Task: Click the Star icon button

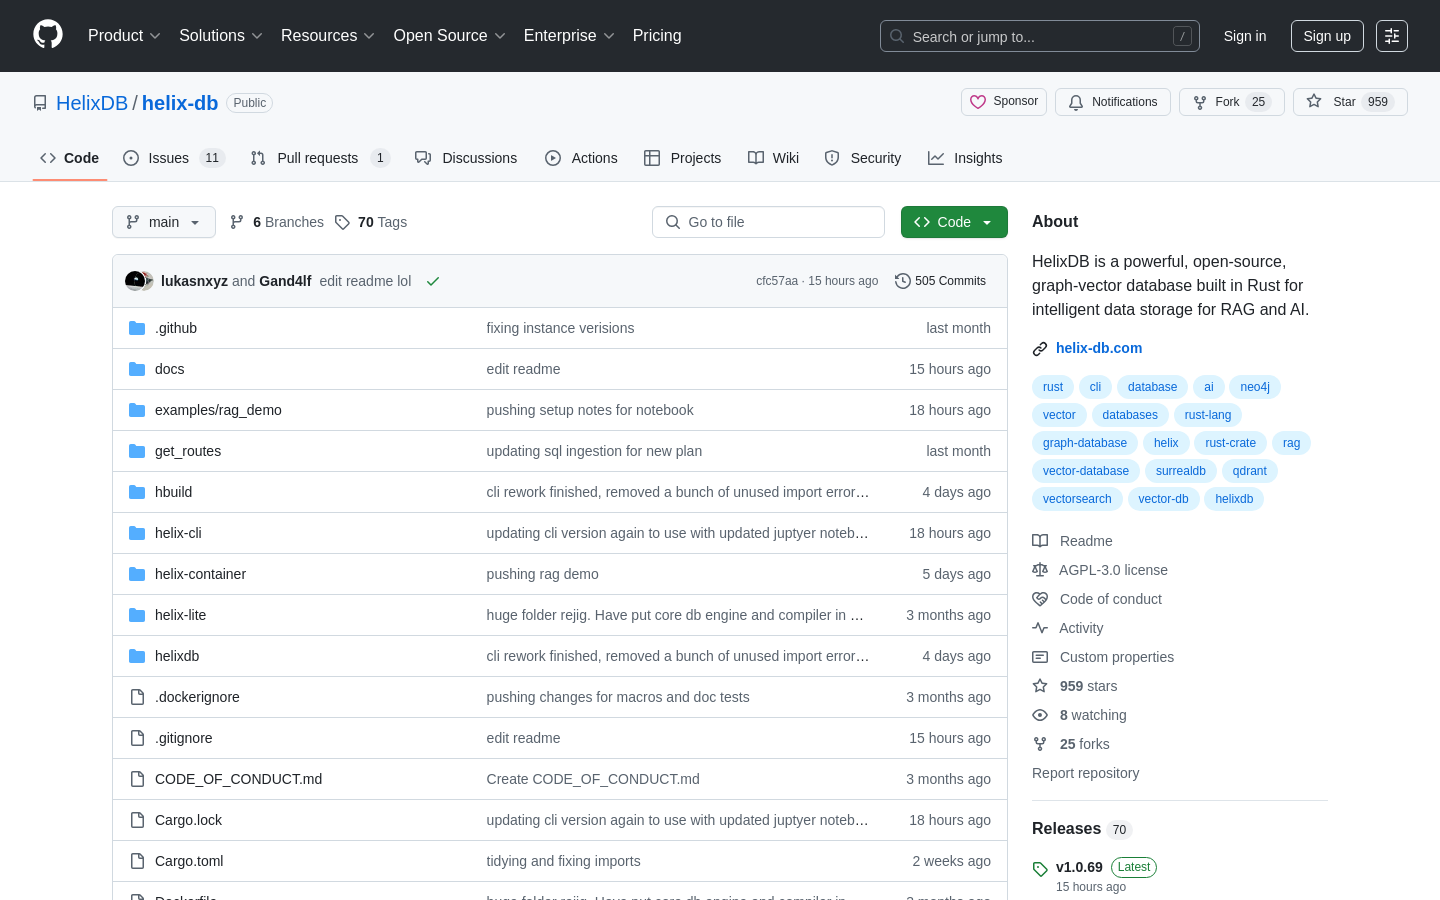Action: point(1314,101)
